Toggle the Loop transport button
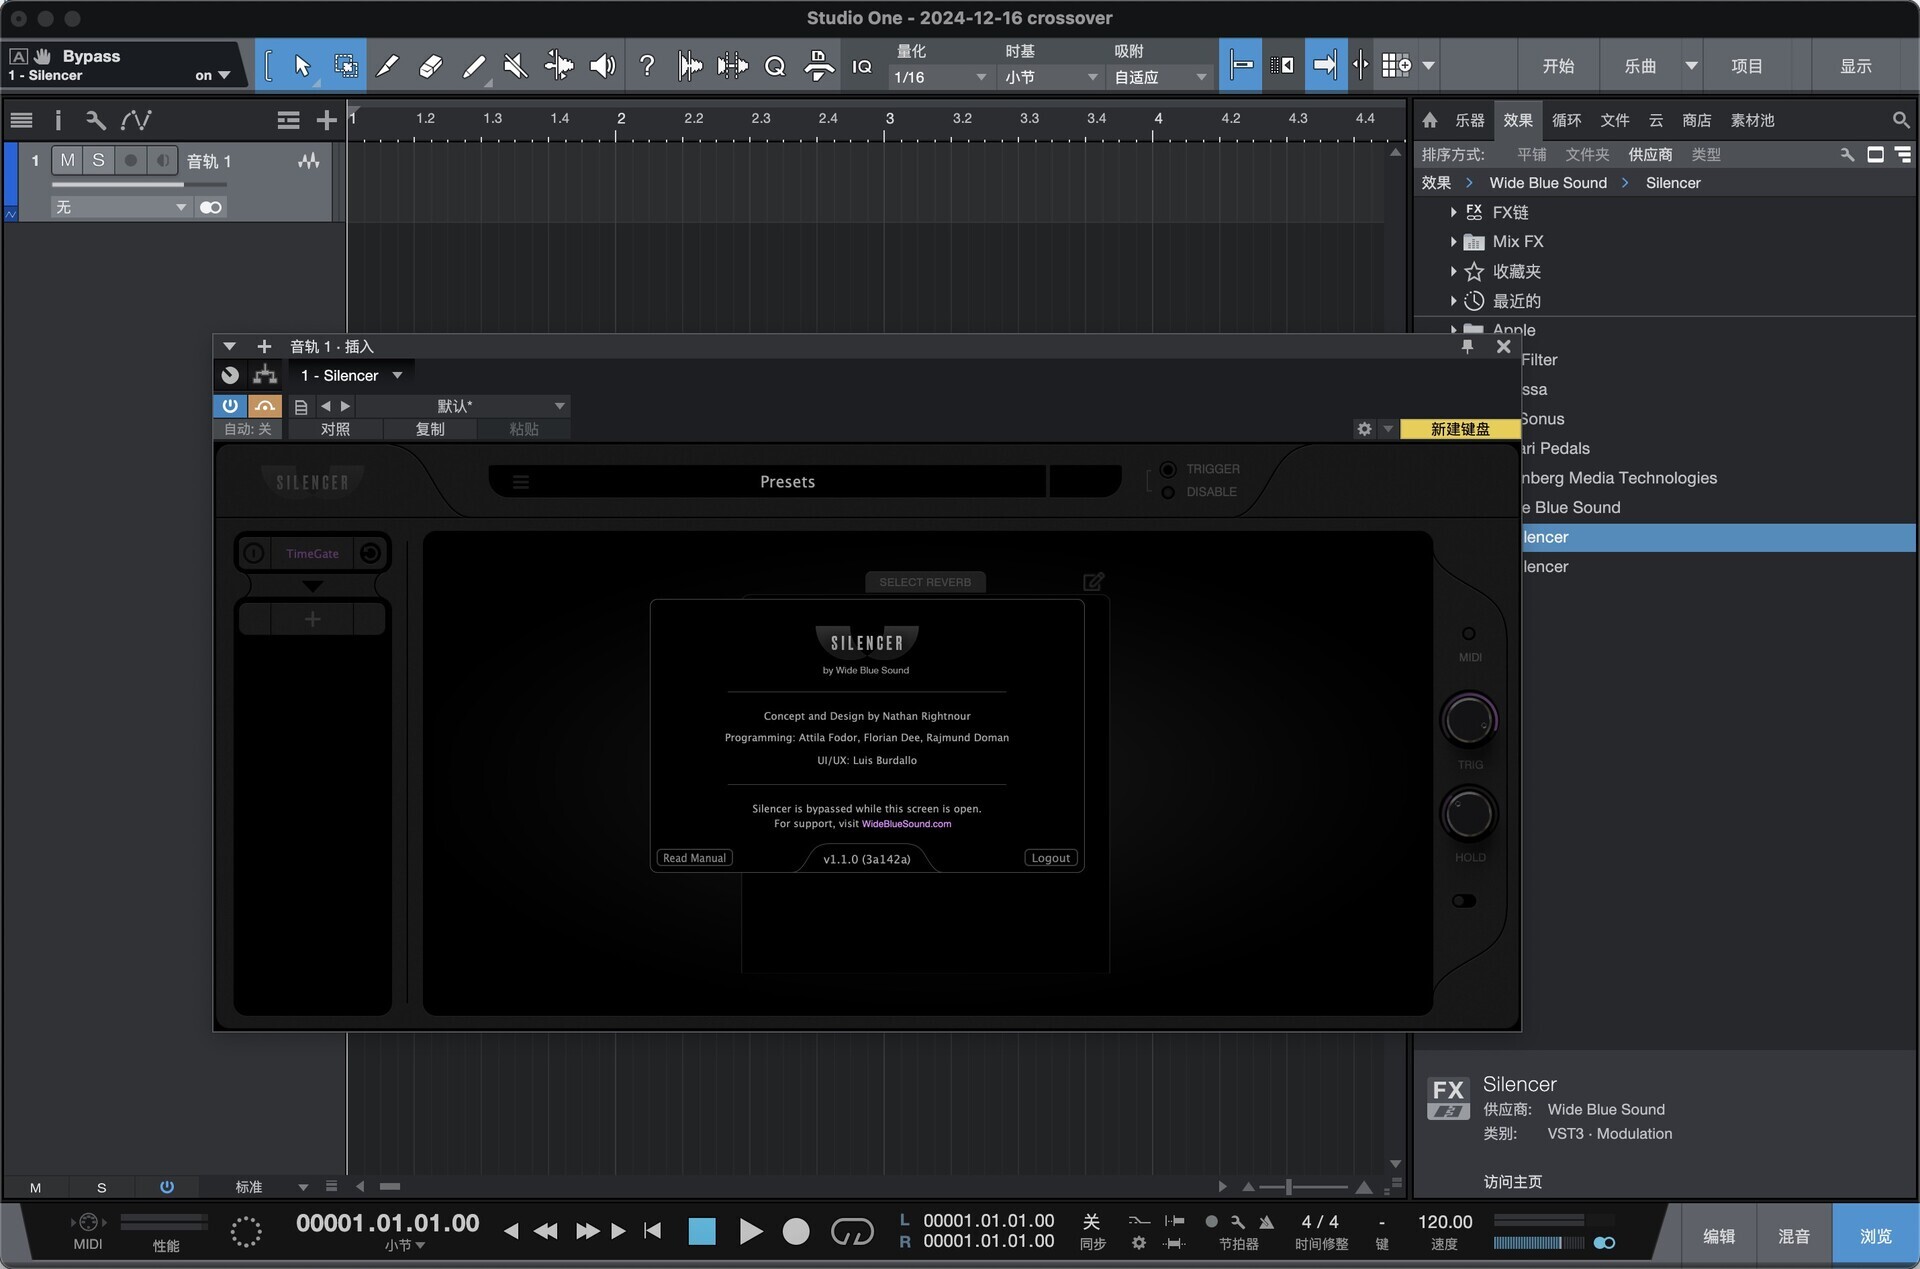 click(852, 1232)
